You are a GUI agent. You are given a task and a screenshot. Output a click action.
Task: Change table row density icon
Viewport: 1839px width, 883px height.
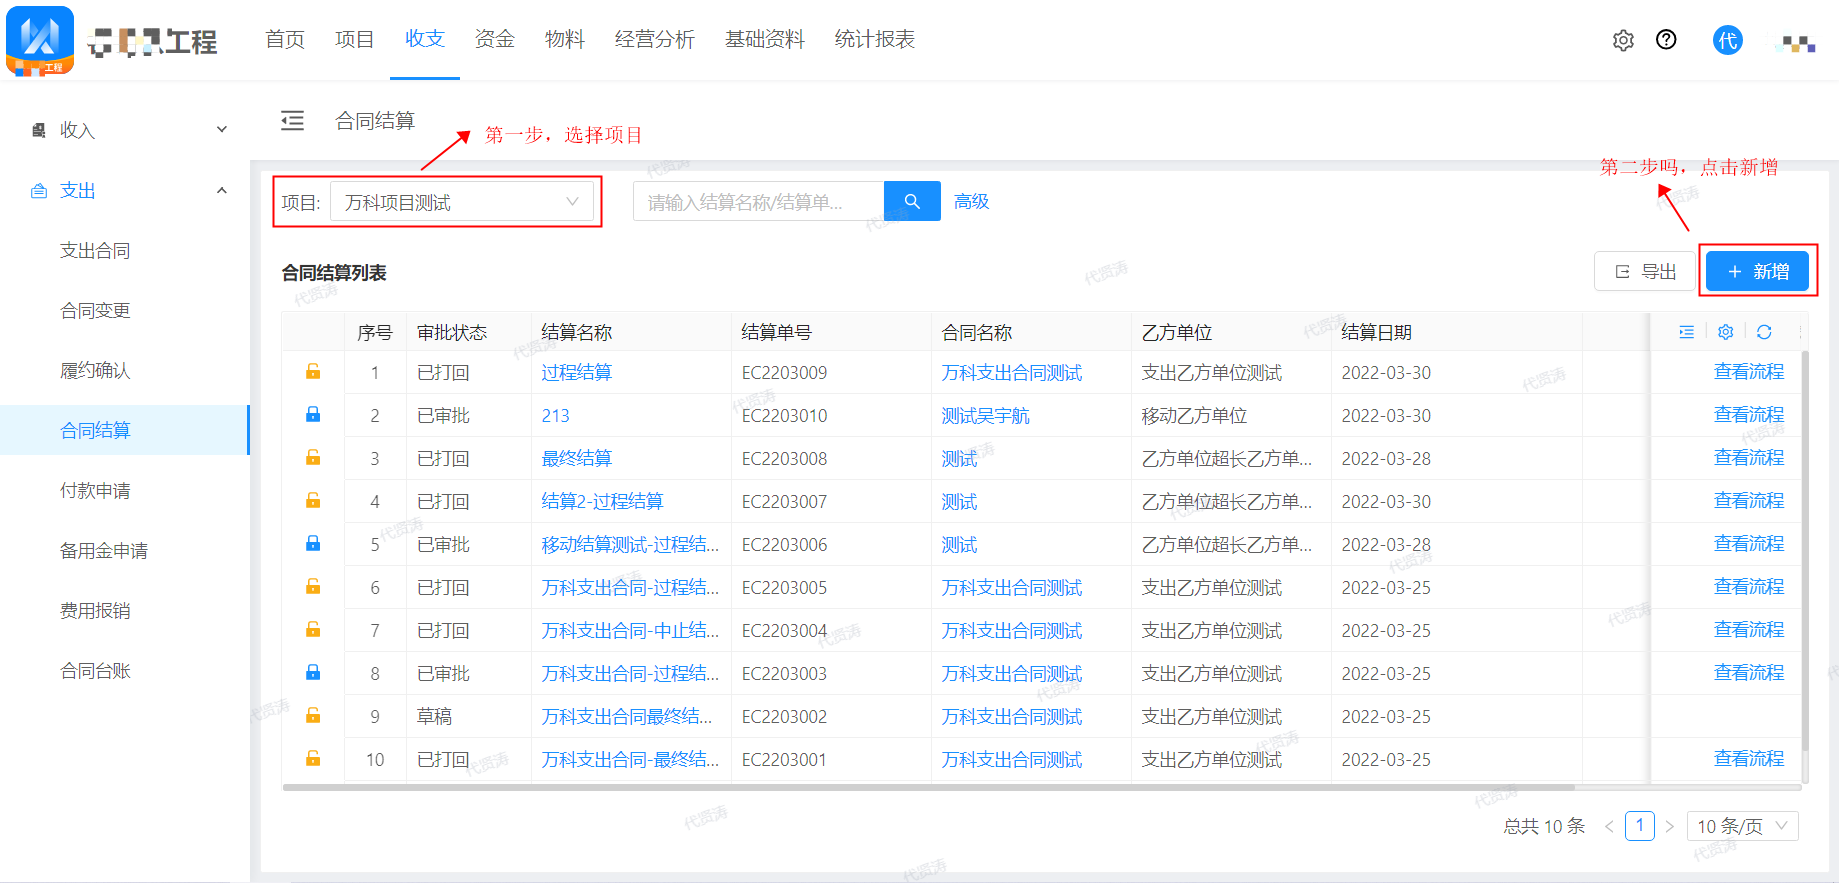click(x=1686, y=332)
